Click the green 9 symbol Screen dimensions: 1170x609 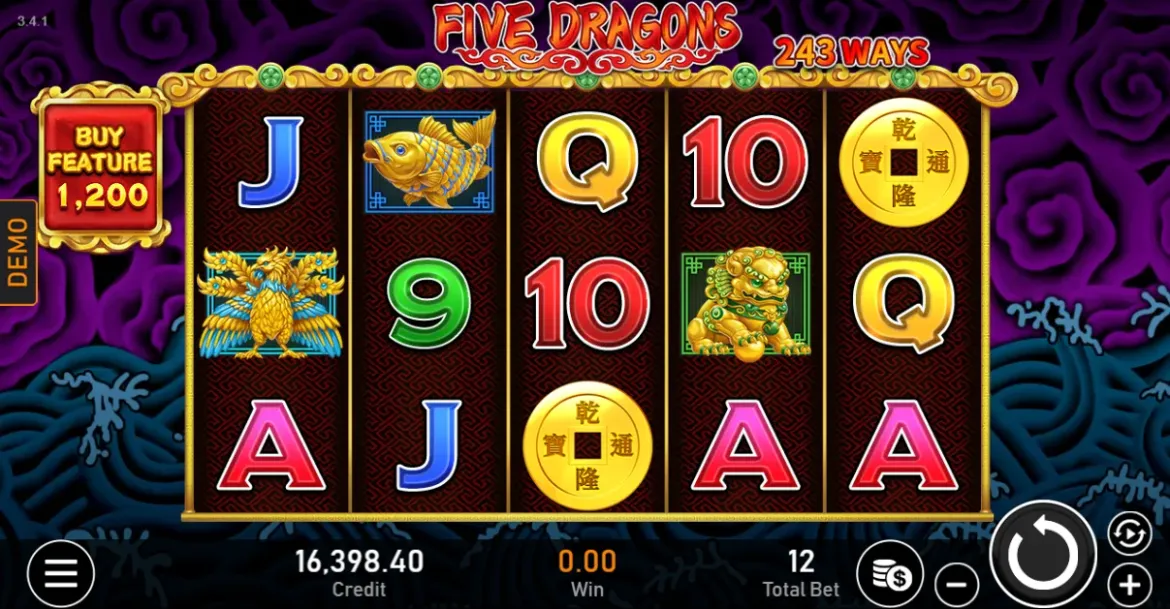coord(429,304)
